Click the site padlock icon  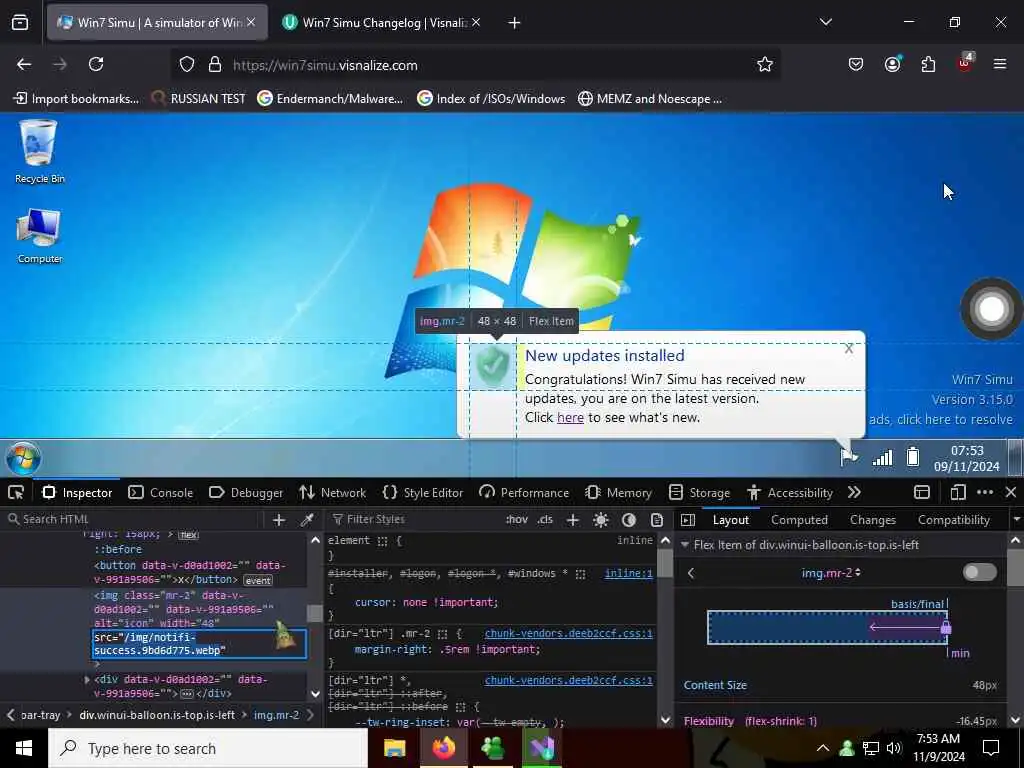(214, 65)
